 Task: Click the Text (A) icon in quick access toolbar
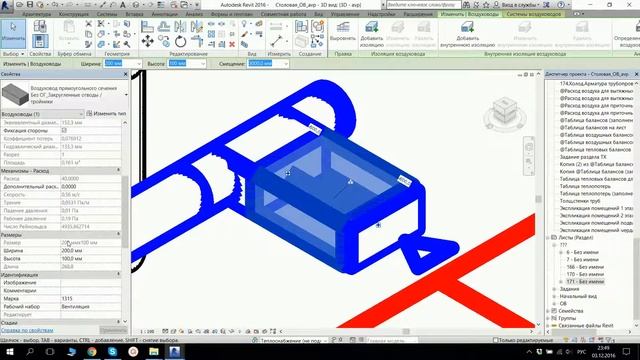122,5
